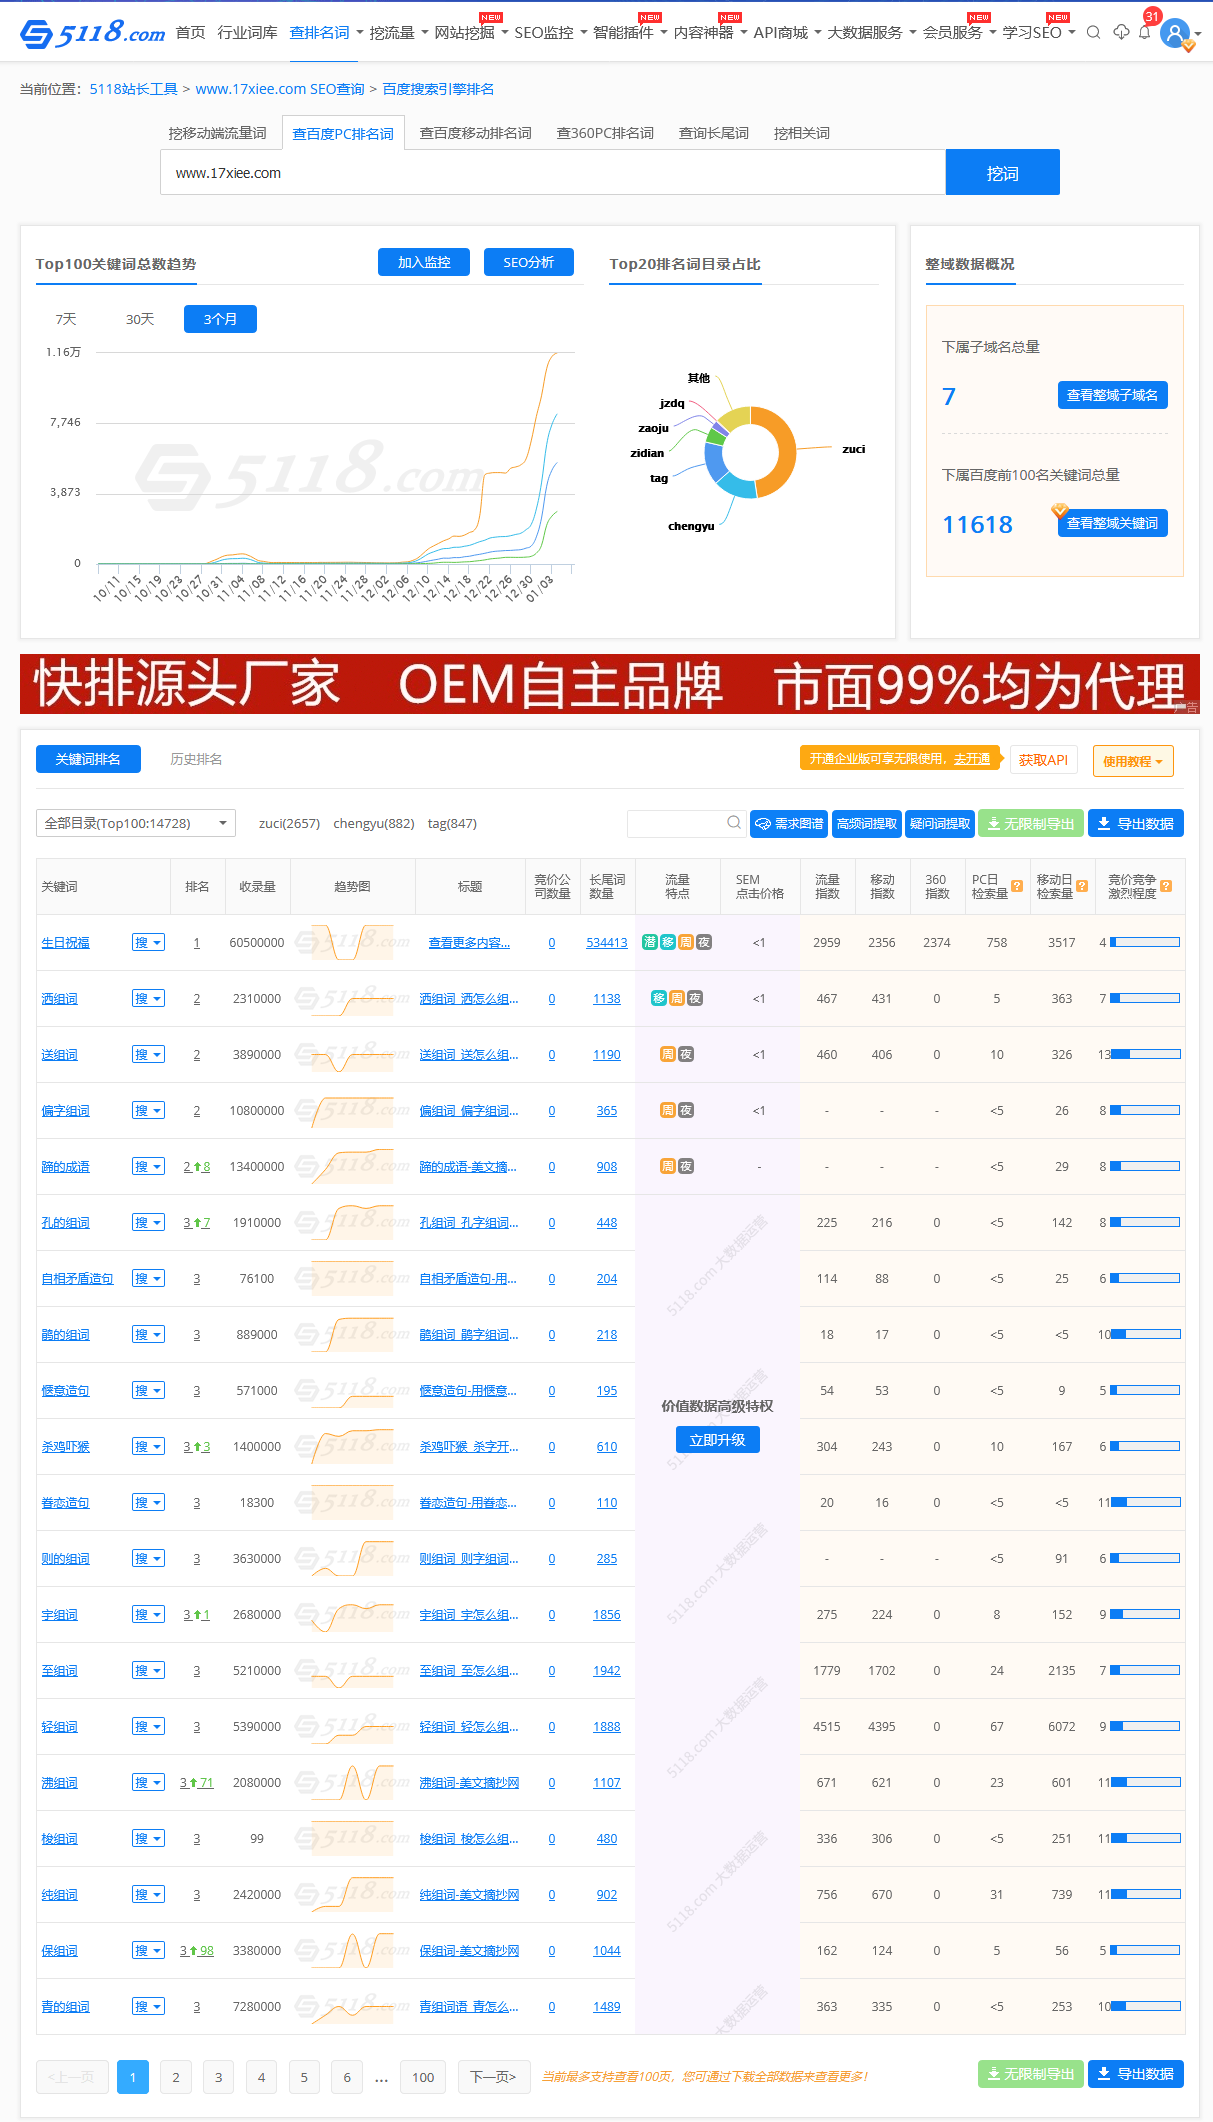
Task: Expand the 使用教程 dropdown
Action: coord(1133,761)
